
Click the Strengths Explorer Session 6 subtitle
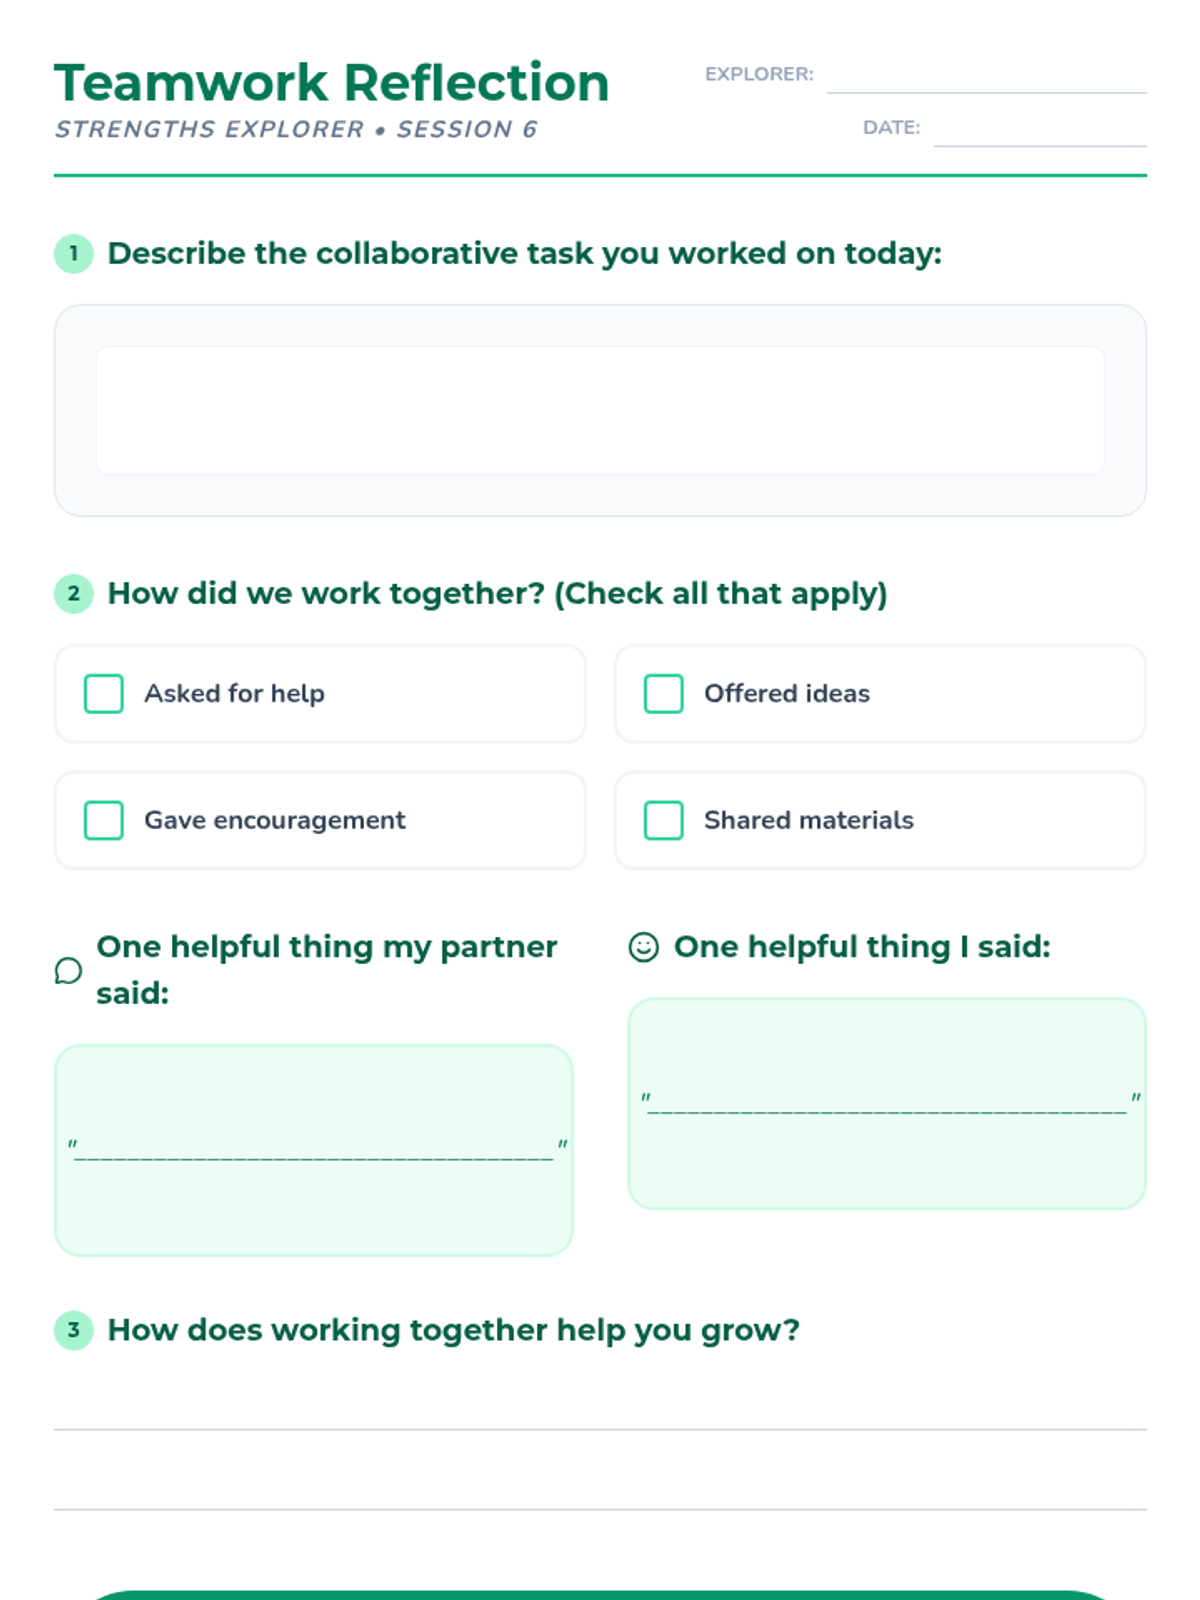coord(296,130)
